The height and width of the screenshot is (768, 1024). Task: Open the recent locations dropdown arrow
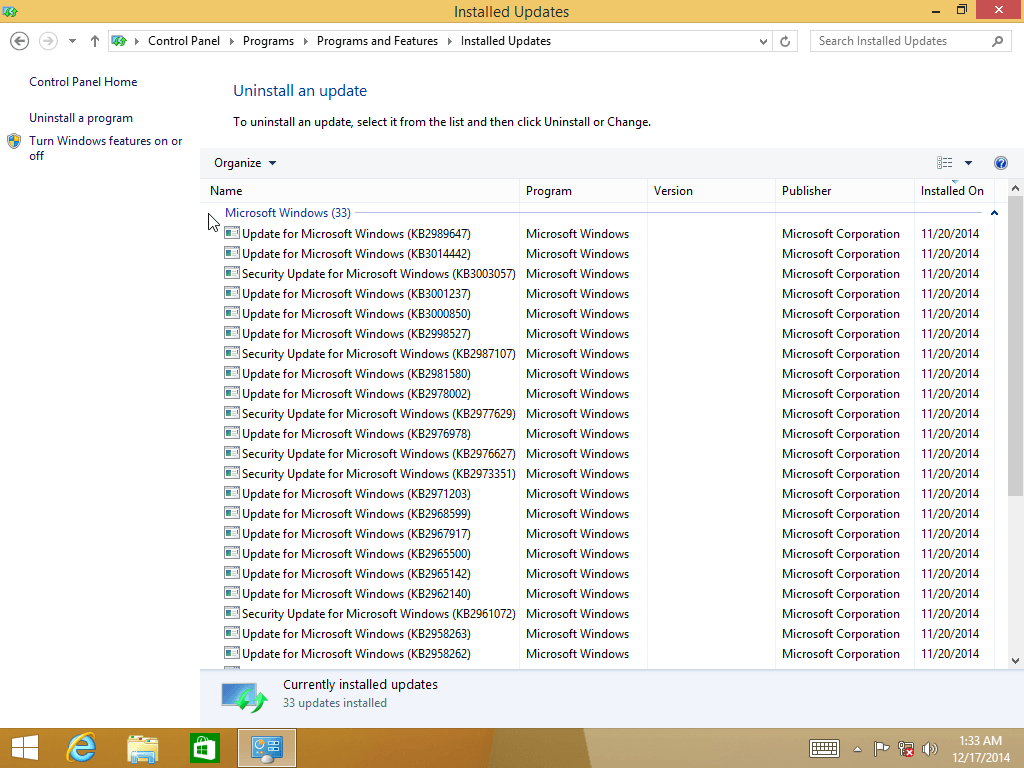click(72, 41)
